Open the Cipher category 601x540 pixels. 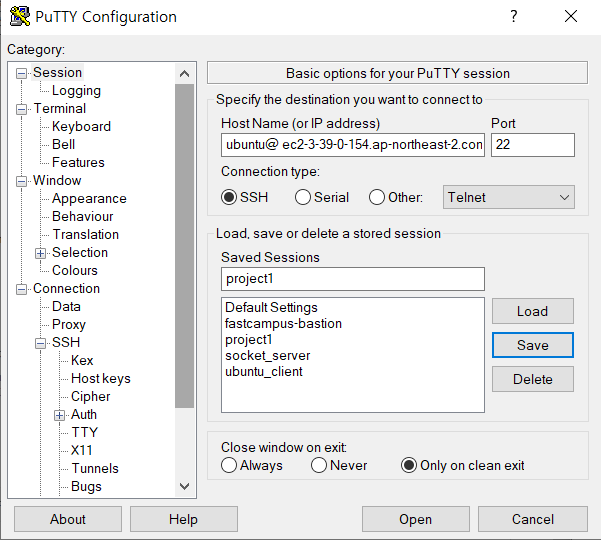[x=90, y=396]
